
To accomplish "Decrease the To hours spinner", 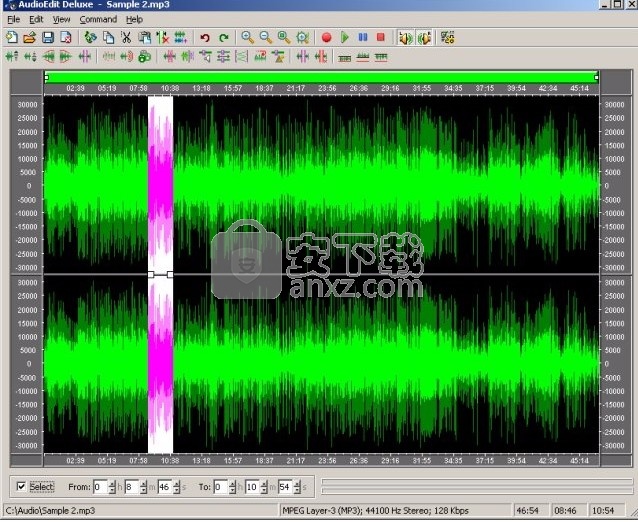I will pos(232,490).
